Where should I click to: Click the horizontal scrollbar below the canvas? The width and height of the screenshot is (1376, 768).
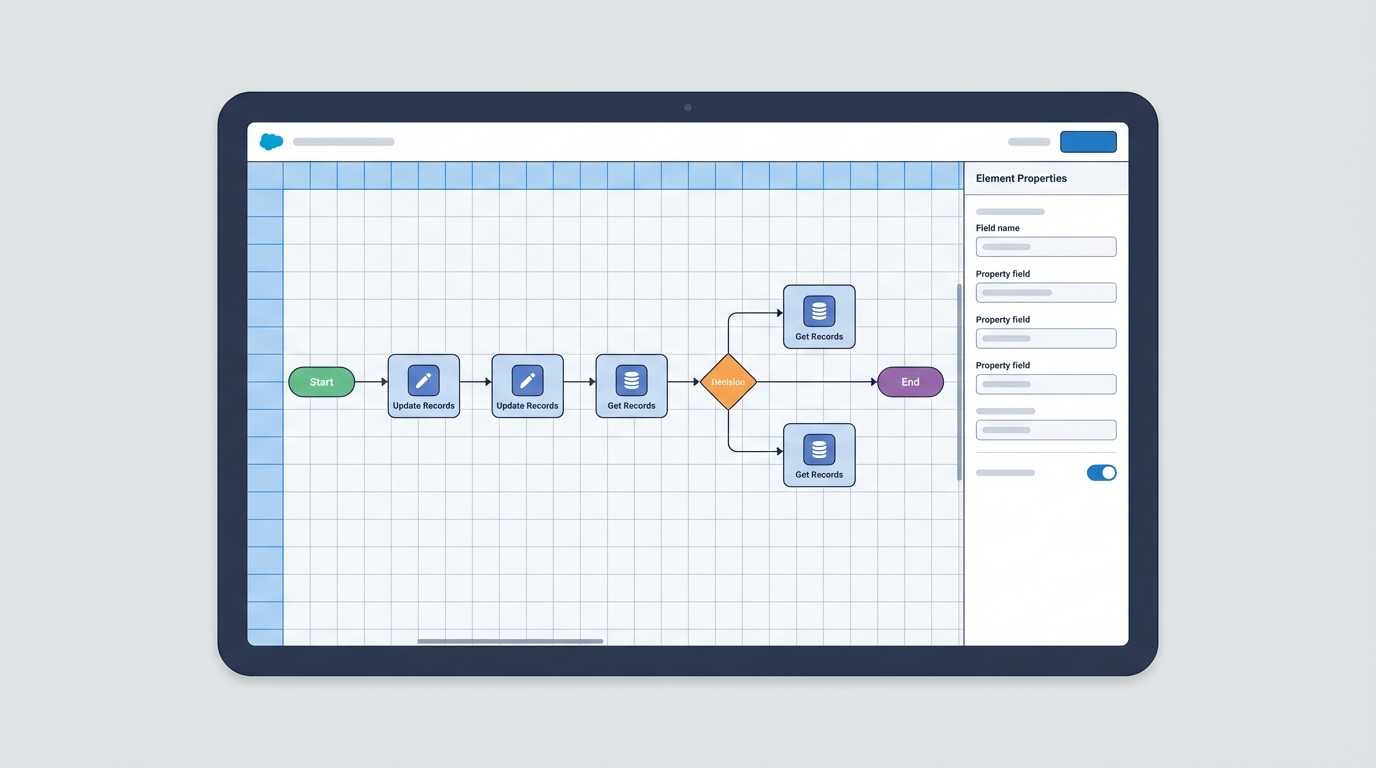tap(510, 641)
